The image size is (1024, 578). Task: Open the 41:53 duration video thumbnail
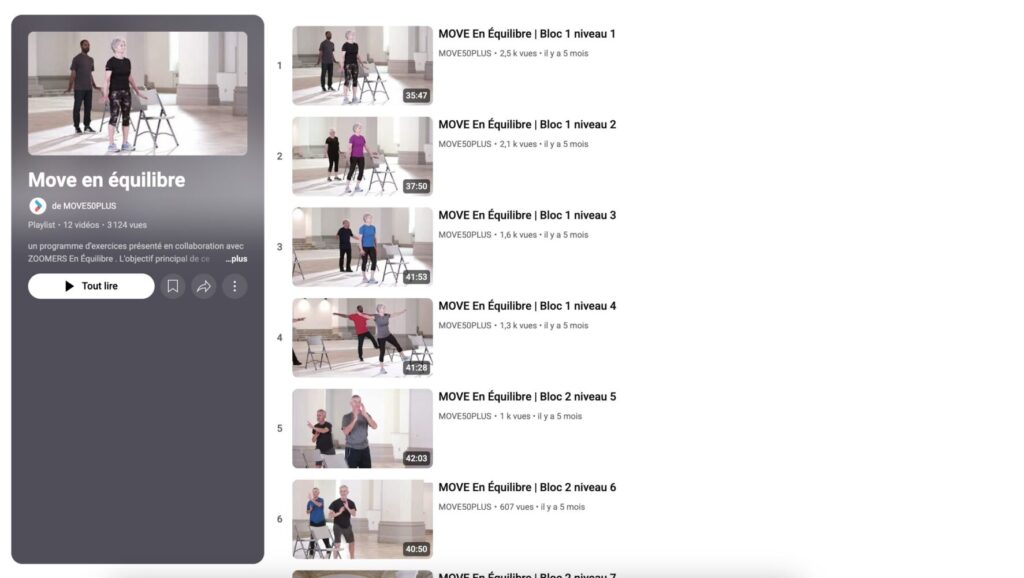coord(362,247)
